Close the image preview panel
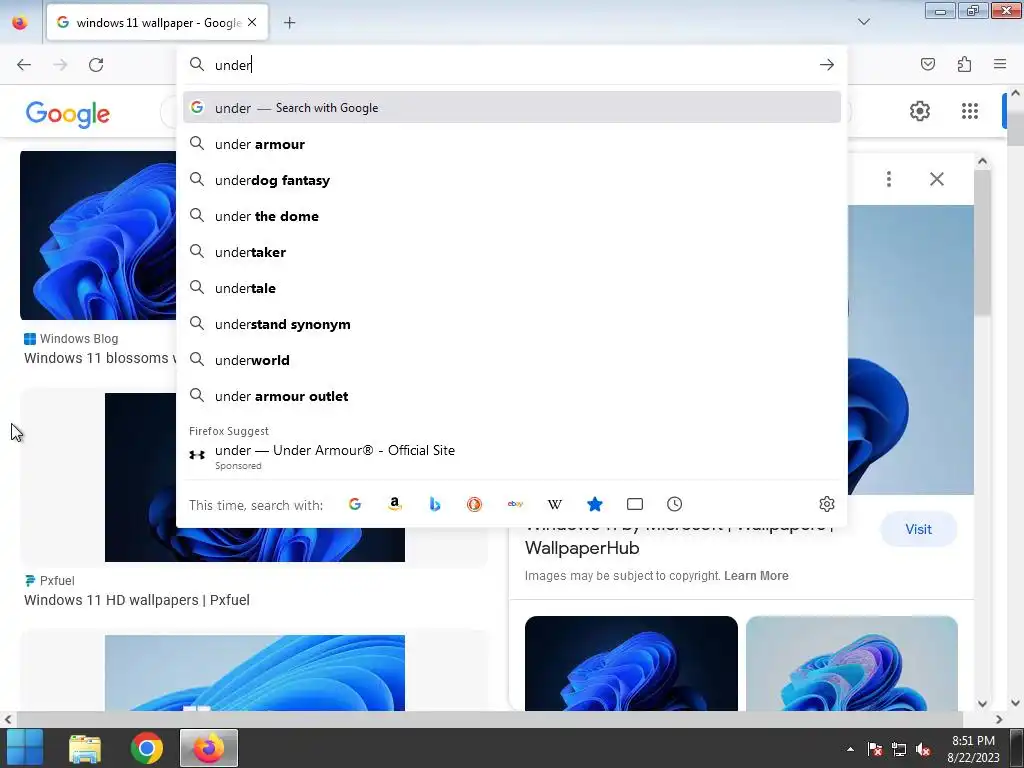This screenshot has width=1024, height=768. (936, 179)
